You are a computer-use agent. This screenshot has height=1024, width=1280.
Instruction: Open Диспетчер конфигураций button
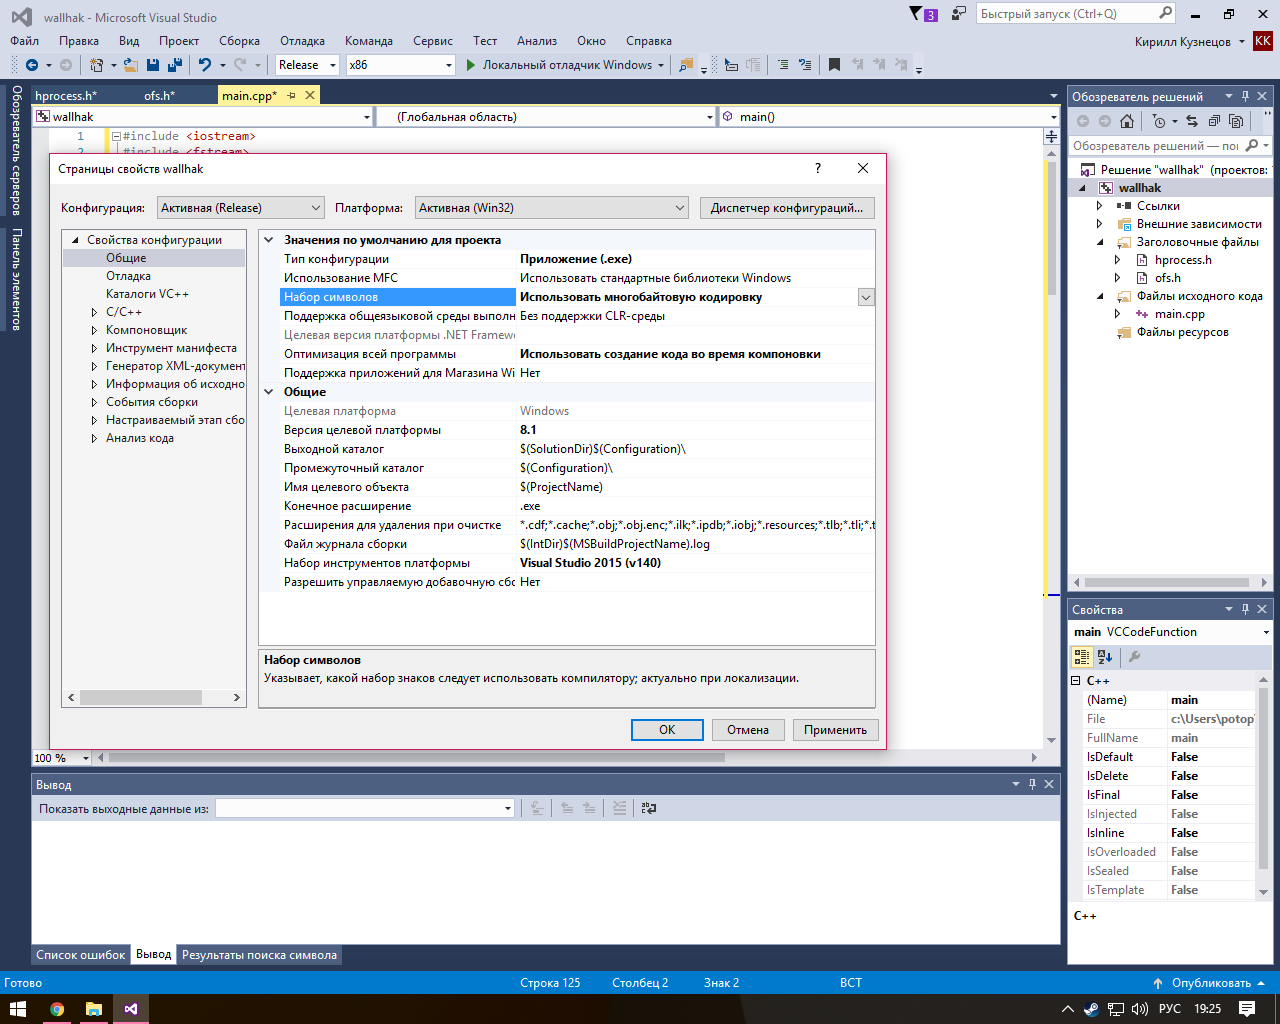click(787, 208)
